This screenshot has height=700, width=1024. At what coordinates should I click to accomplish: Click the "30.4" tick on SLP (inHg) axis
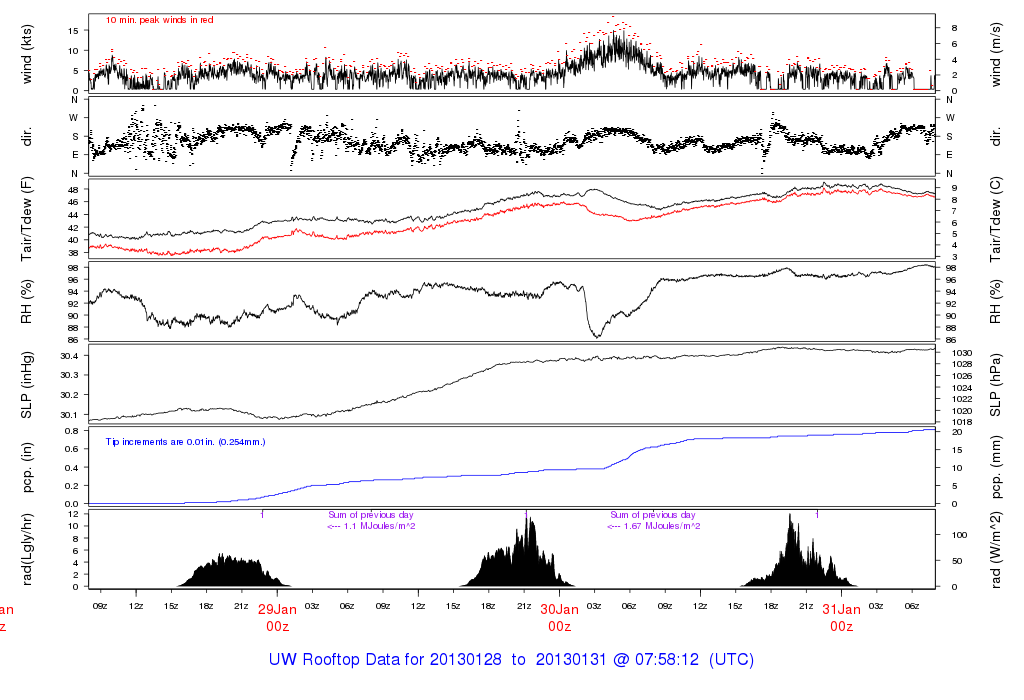(69, 356)
